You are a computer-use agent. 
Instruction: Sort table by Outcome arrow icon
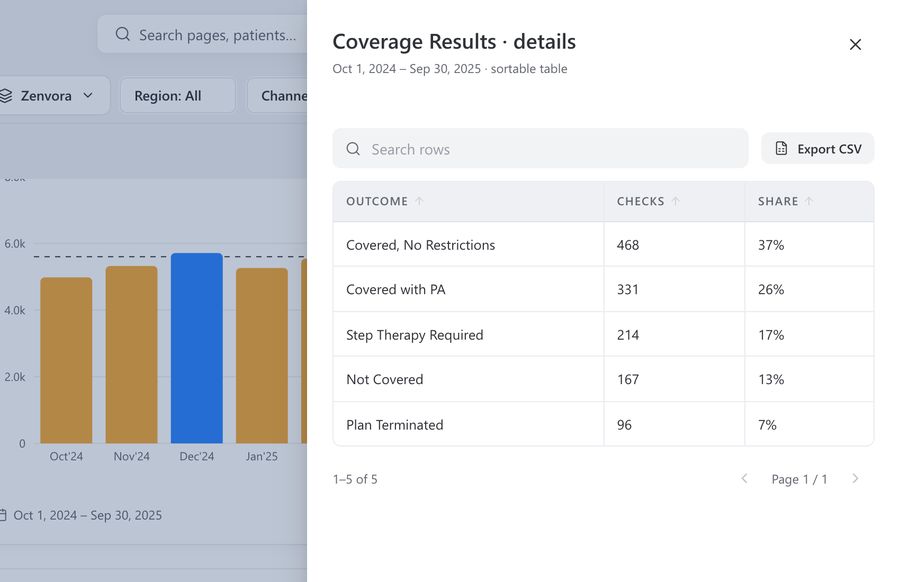(419, 201)
